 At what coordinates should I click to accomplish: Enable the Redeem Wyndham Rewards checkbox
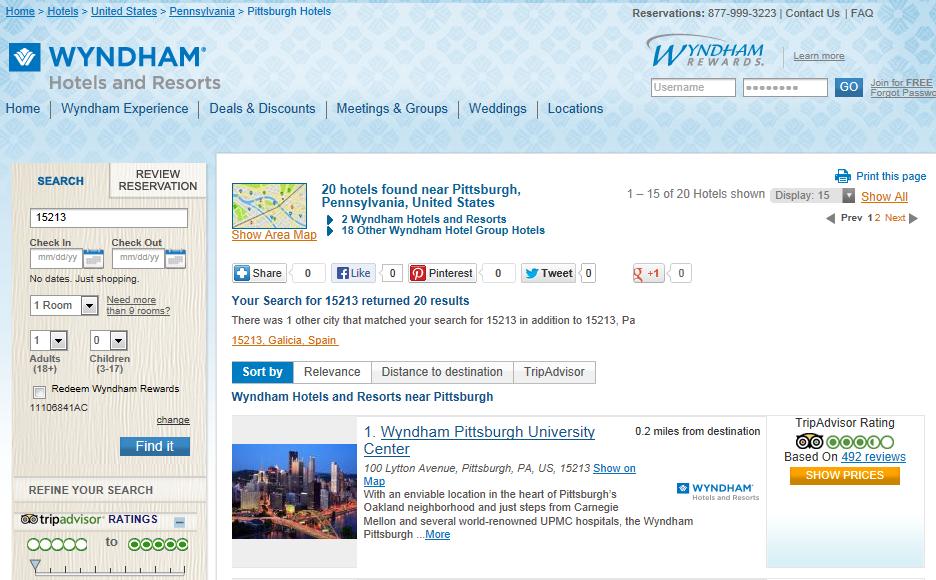tap(39, 391)
